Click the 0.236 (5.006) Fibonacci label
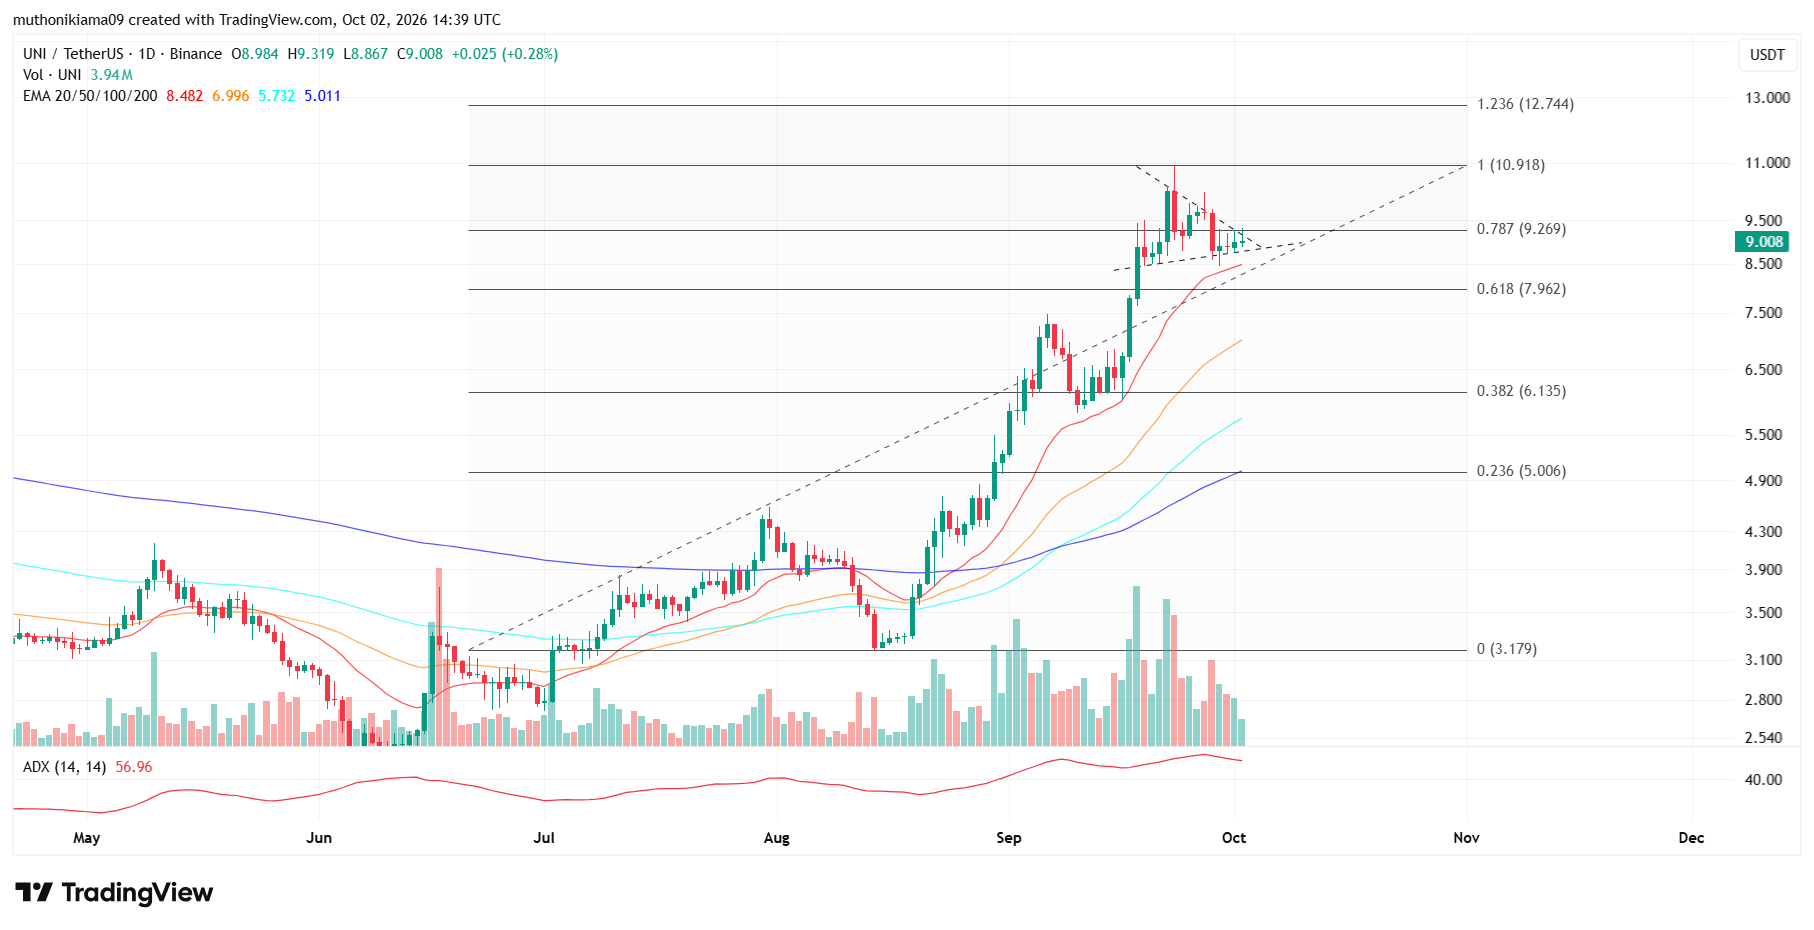This screenshot has height=930, width=1814. click(x=1521, y=471)
